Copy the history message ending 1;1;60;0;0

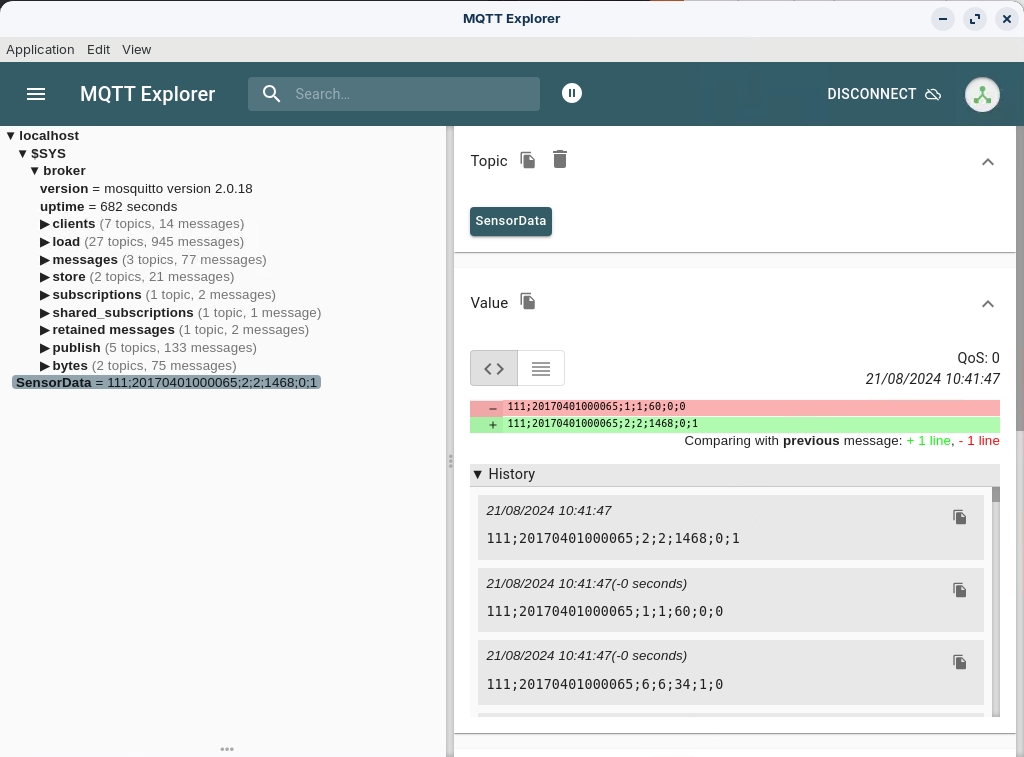tap(959, 590)
